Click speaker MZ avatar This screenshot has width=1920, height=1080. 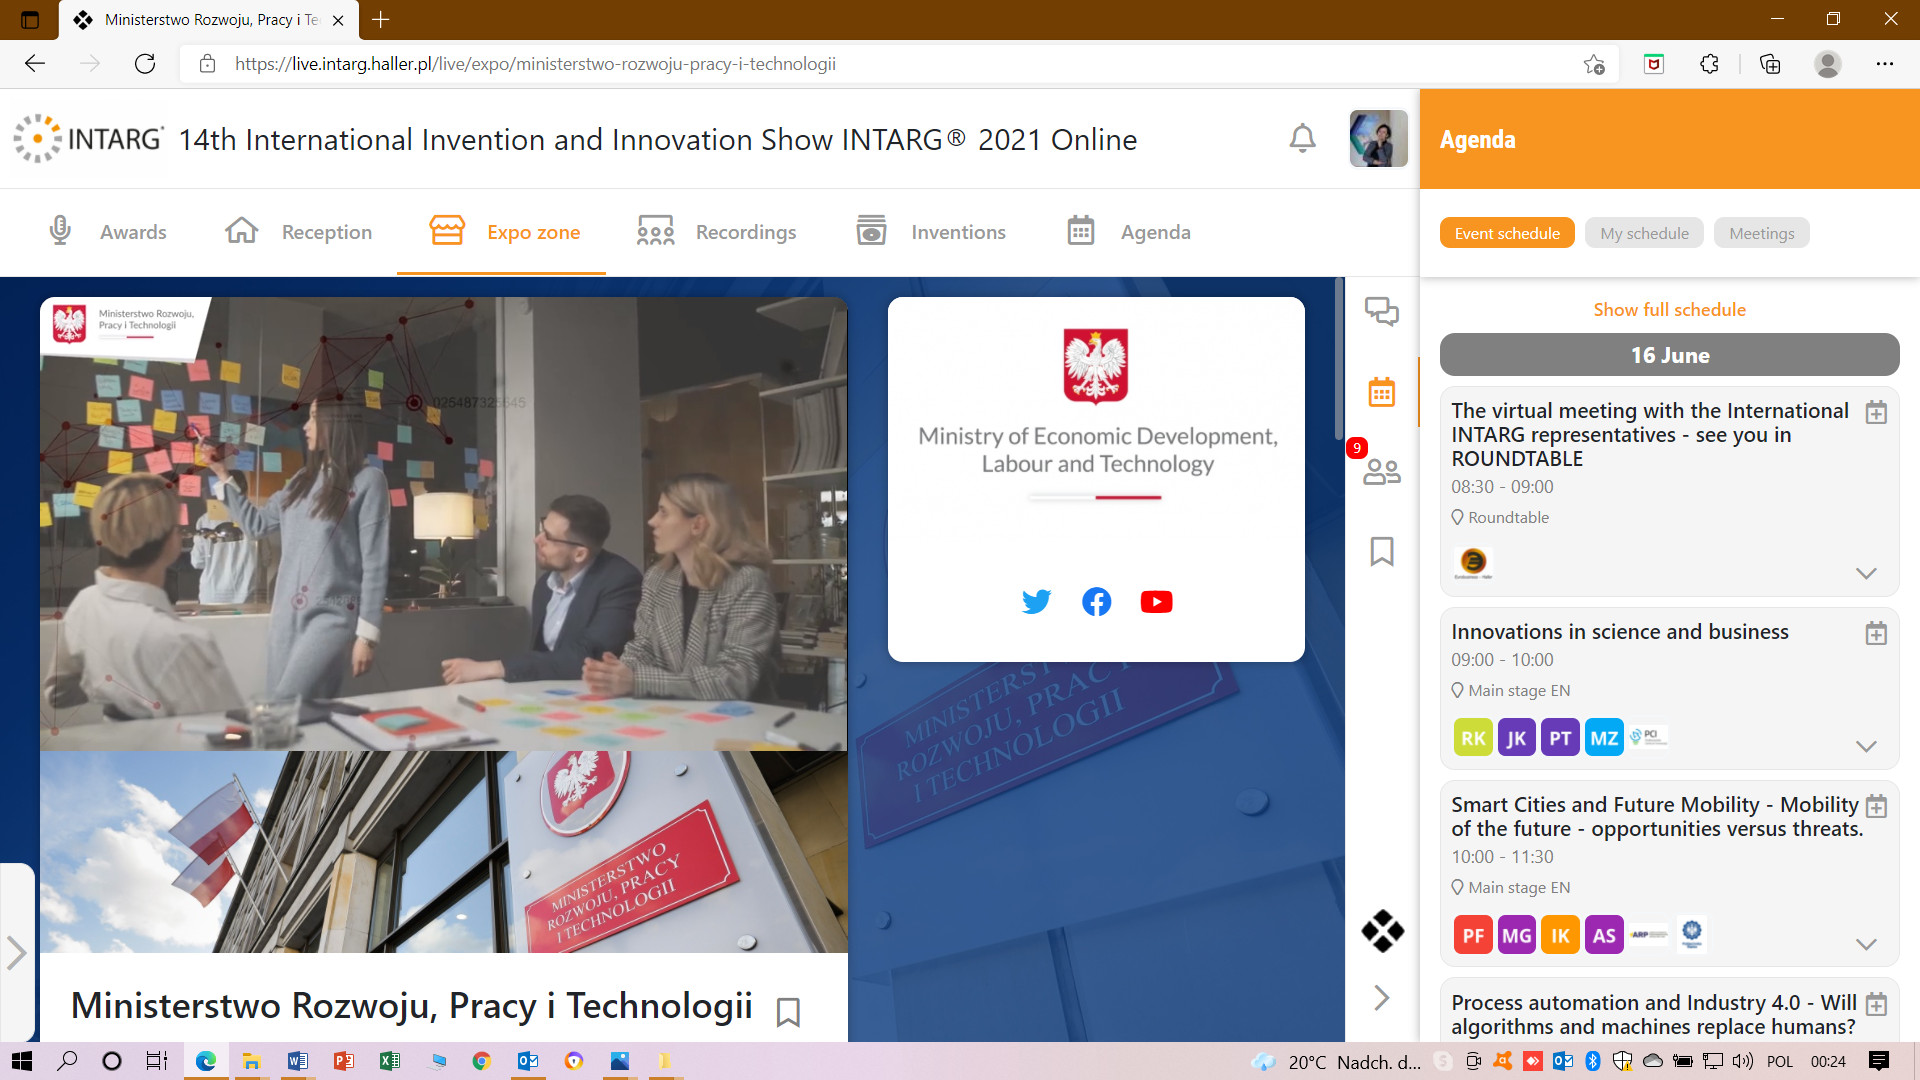point(1604,738)
